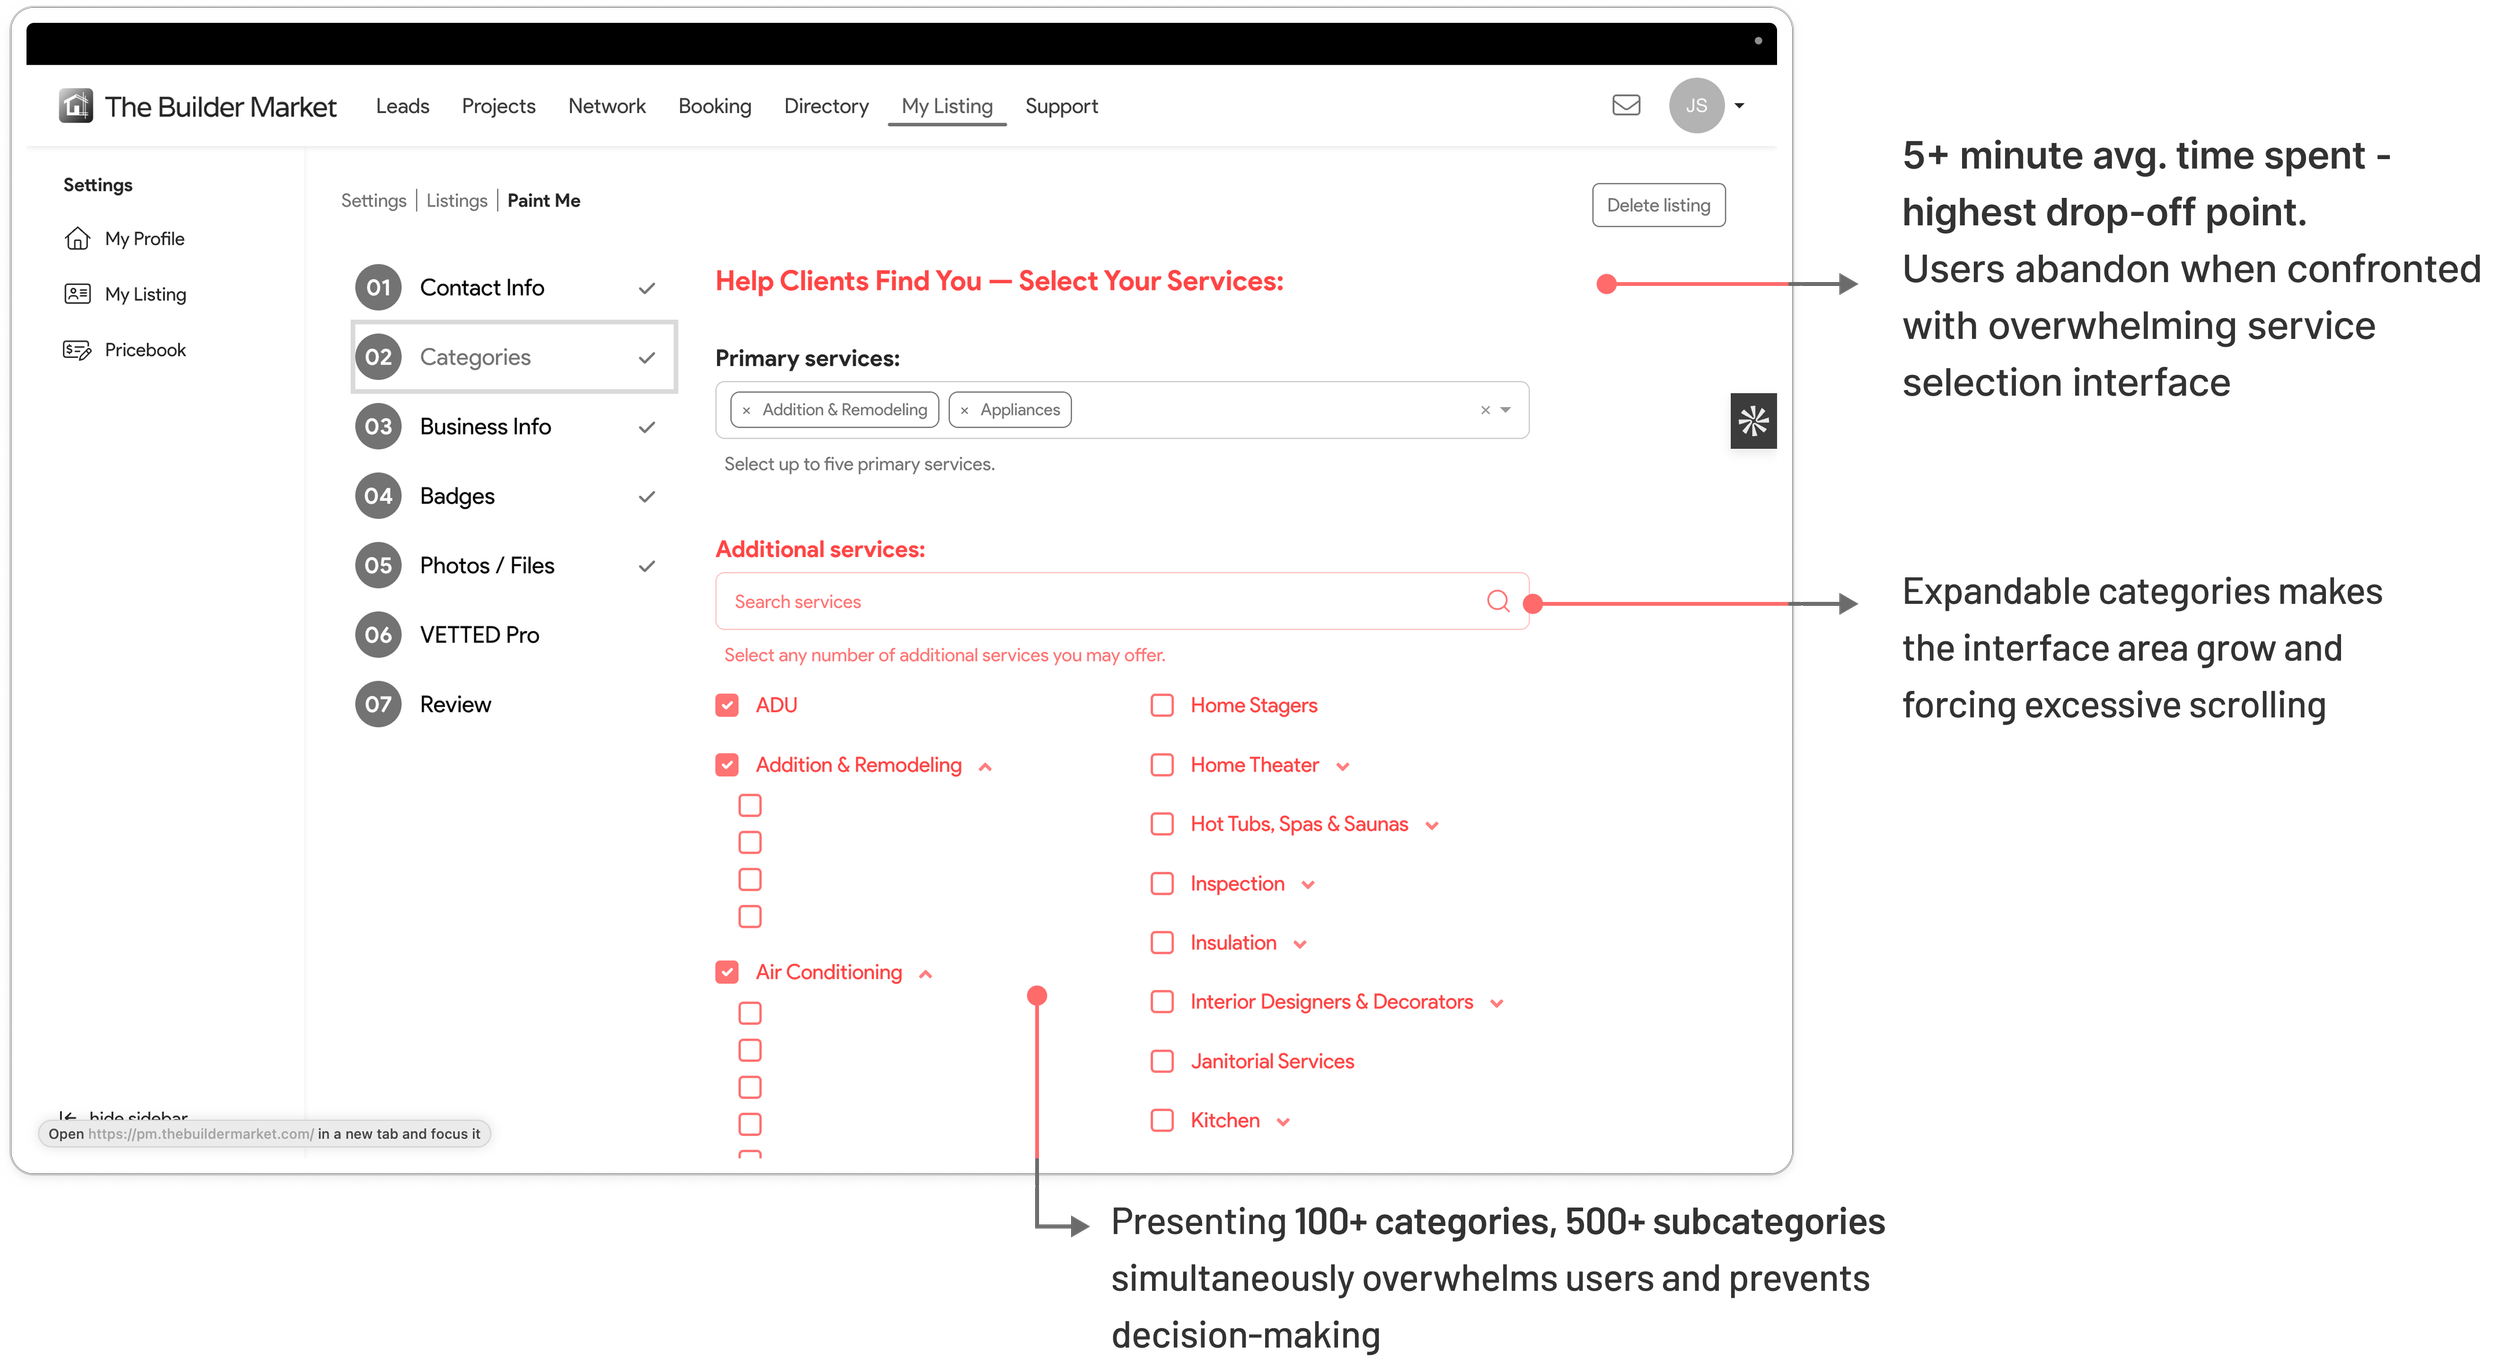This screenshot has height=1361, width=2500.
Task: Check the Home Stagers checkbox
Action: (1162, 706)
